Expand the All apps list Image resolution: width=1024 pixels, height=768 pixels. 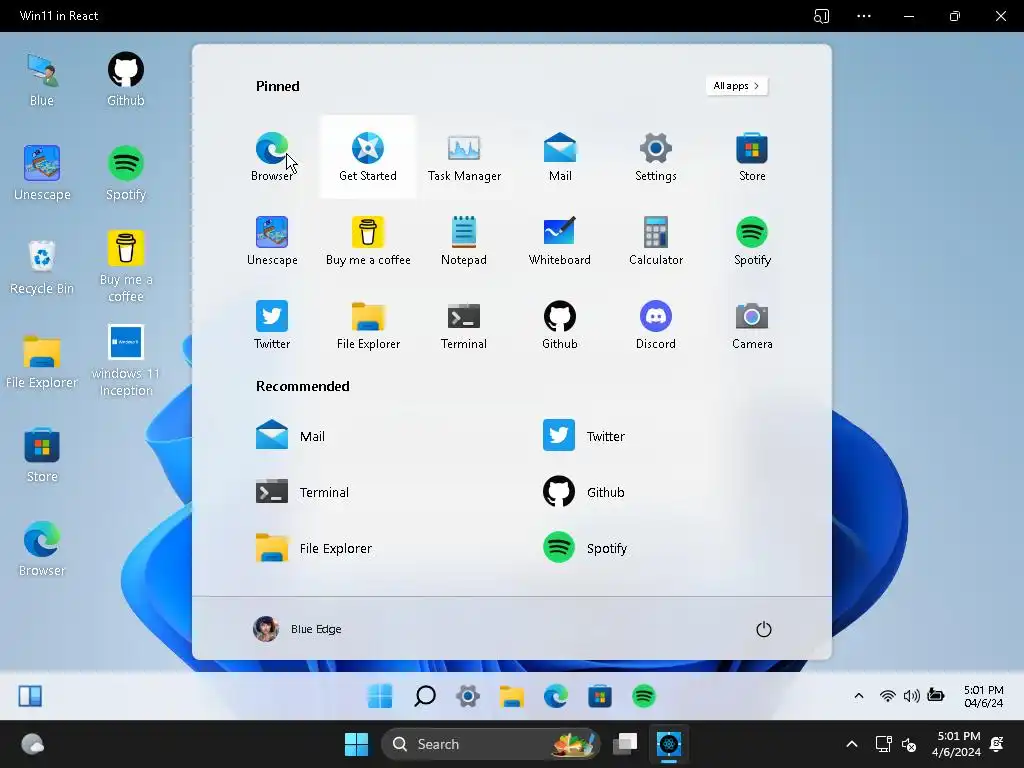coord(737,86)
